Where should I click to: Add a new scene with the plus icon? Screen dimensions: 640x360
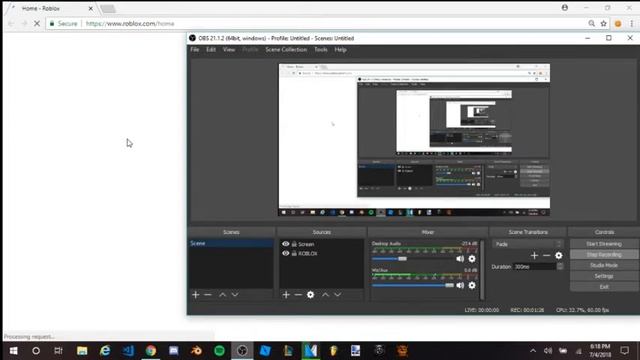196,294
